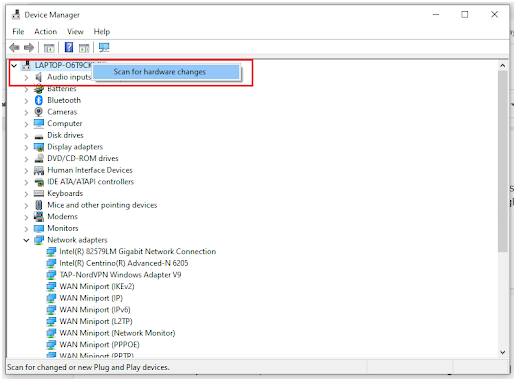Expand the Cameras category chevron
The image size is (516, 379).
26,113
